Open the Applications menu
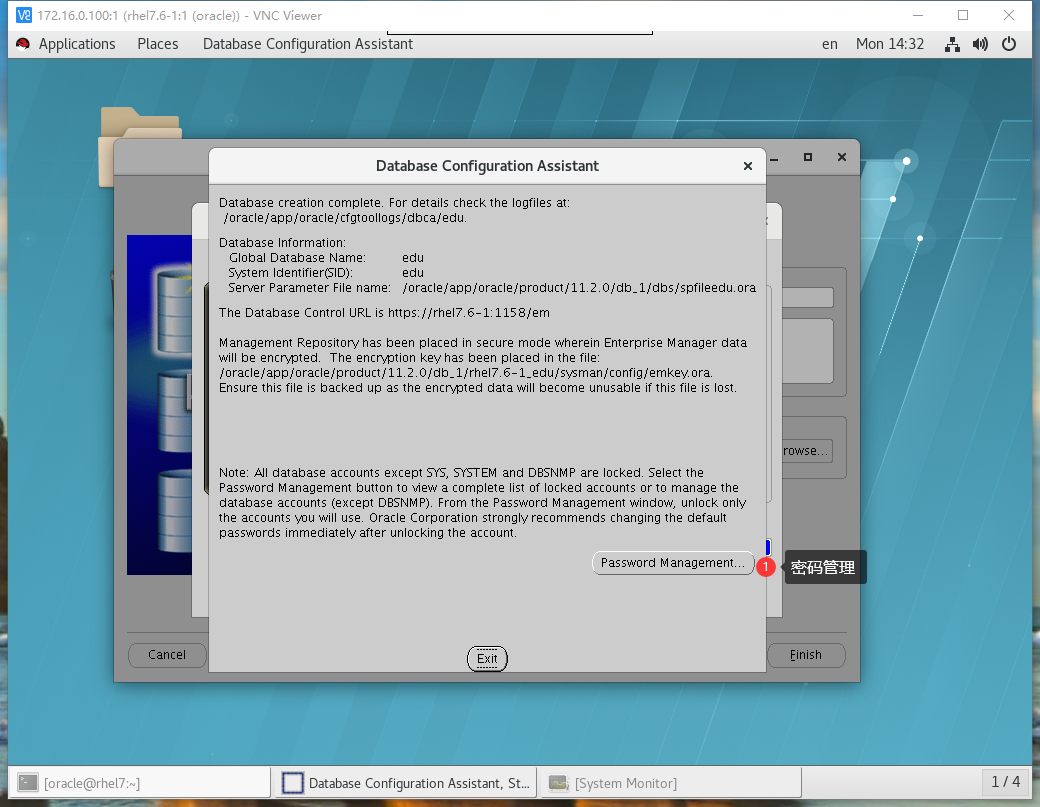The width and height of the screenshot is (1040, 807). (77, 44)
